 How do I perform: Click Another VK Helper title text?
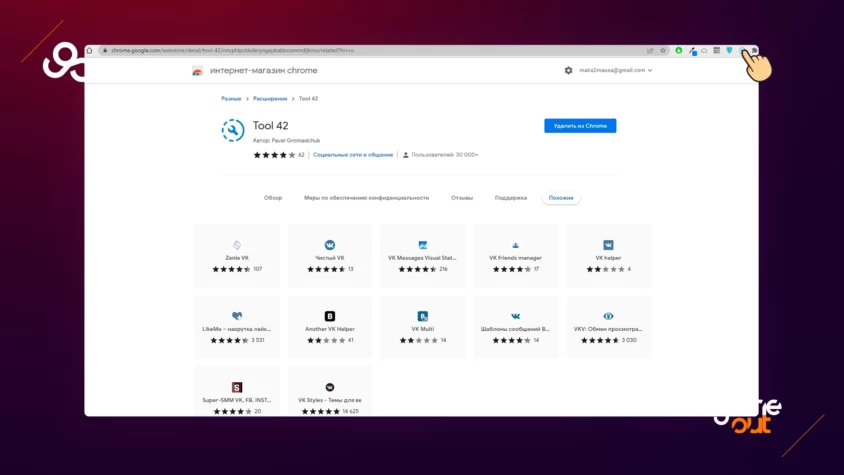click(x=330, y=329)
